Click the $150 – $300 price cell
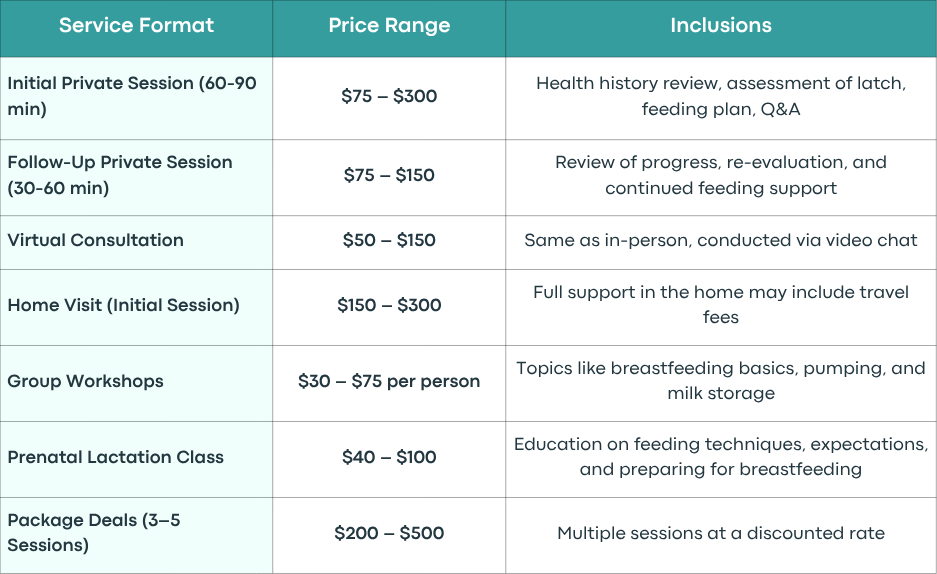 [389, 305]
